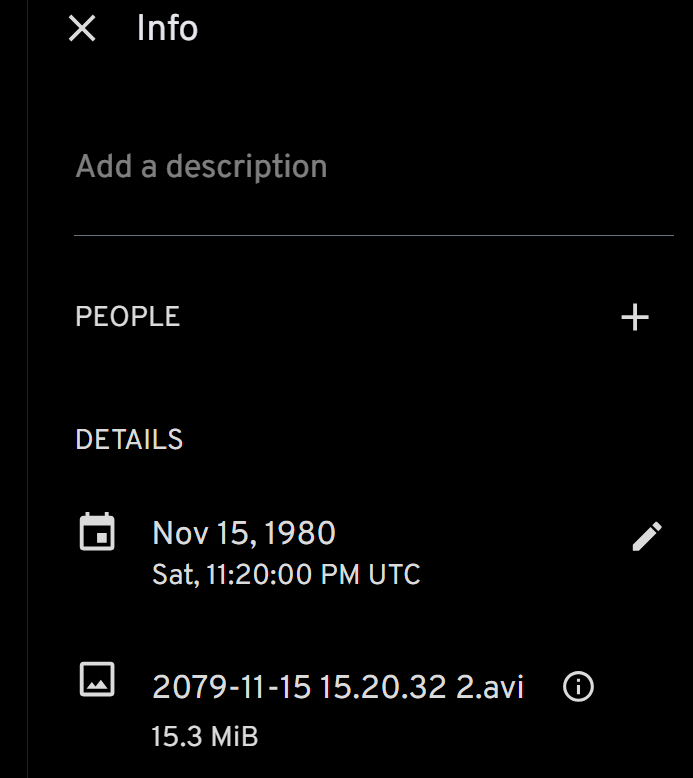Edit date with the pencil icon
Viewport: 693px width, 778px height.
click(x=646, y=537)
